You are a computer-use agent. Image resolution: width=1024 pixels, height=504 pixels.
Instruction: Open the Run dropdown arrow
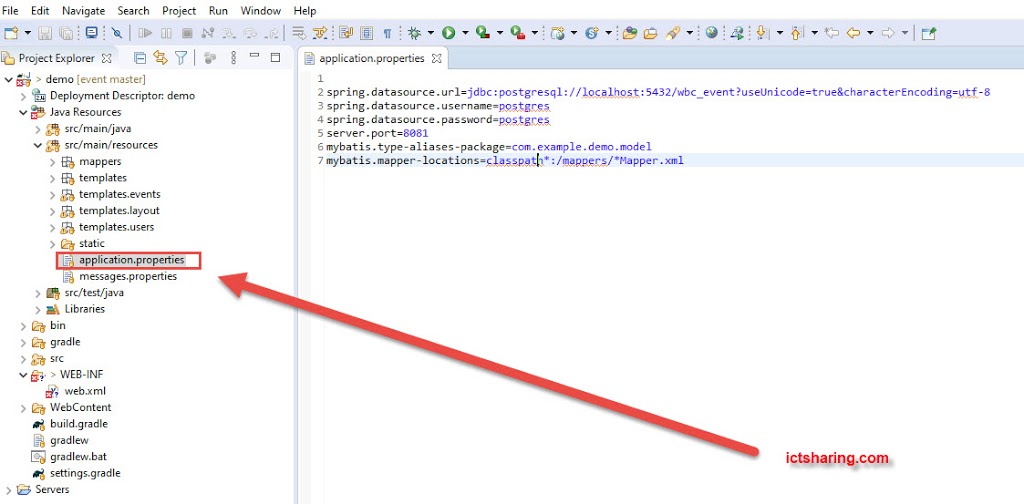[x=465, y=33]
